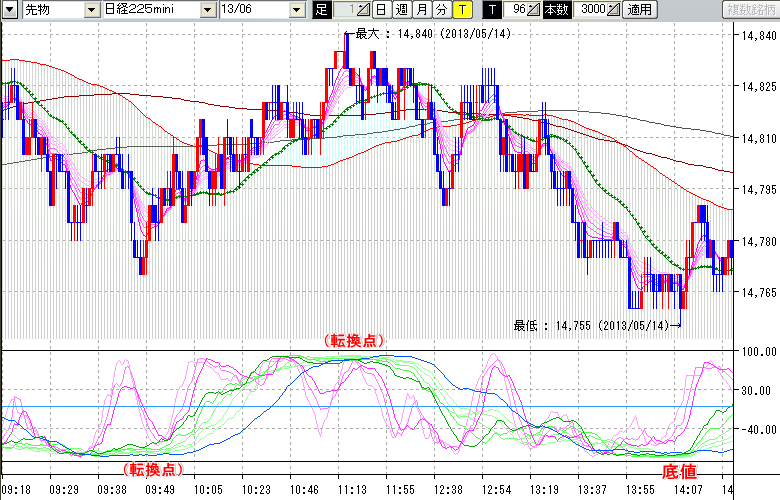Screen dimensions: 780x500
Task: Click the spinner beside the tick value 96
Action: point(535,10)
